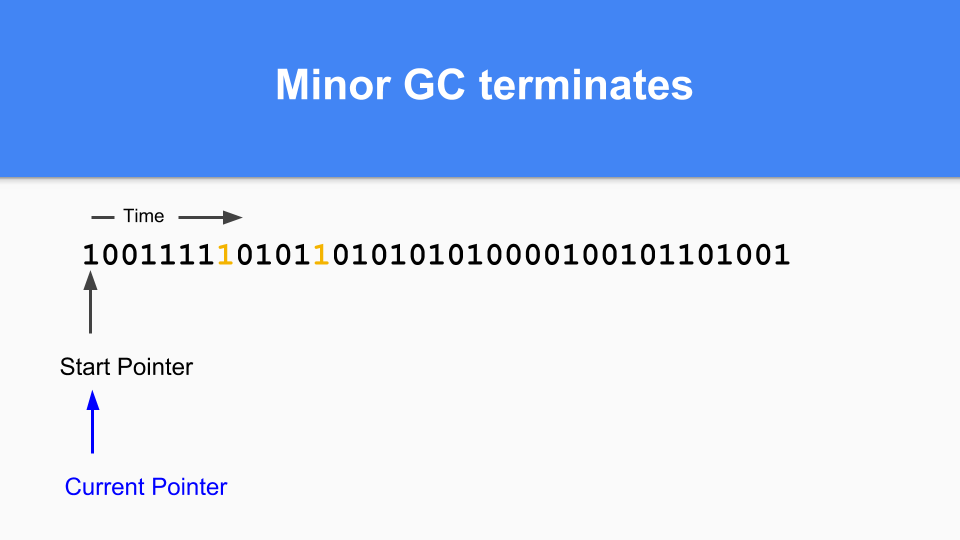Click the Time label
The image size is (960, 540).
pos(144,216)
